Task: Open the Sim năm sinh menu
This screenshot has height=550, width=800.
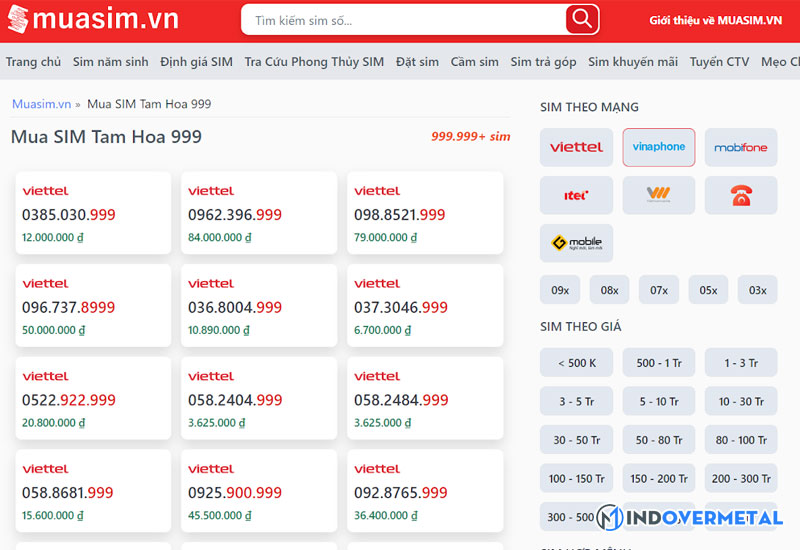Action: click(x=110, y=62)
